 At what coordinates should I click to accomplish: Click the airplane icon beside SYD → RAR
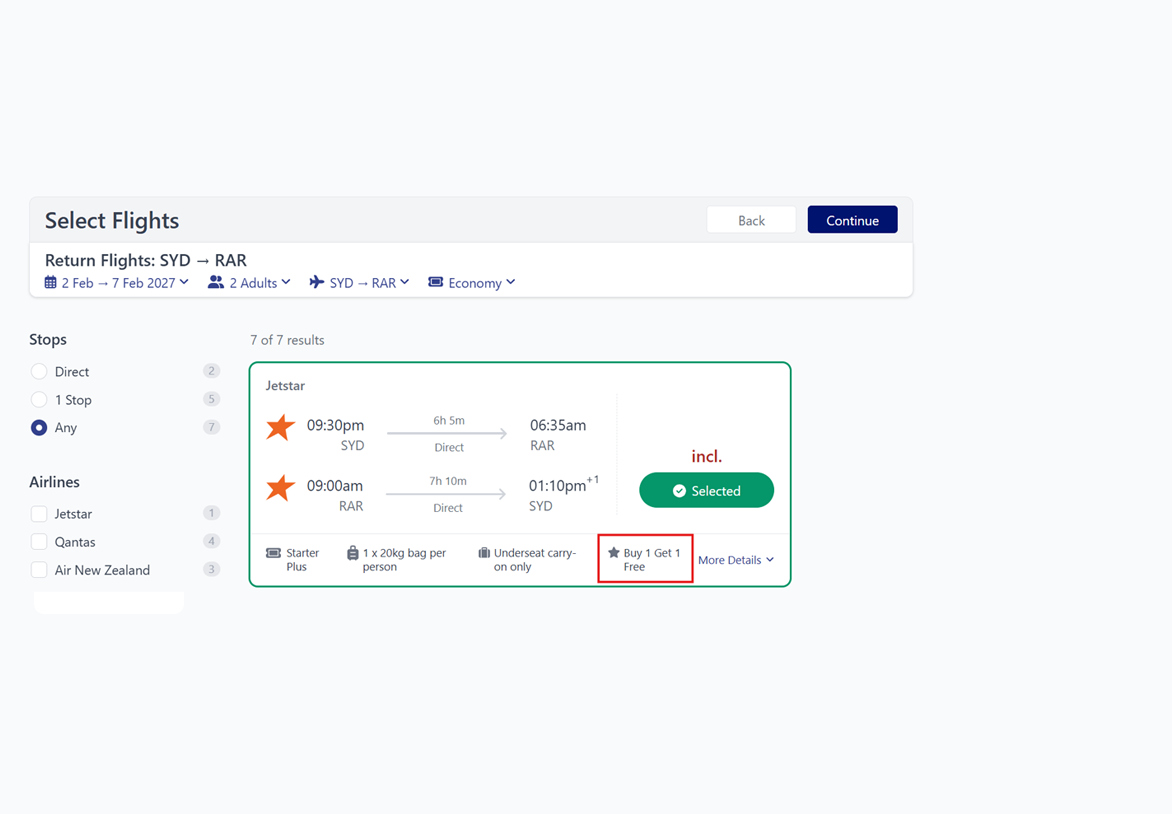pos(317,282)
